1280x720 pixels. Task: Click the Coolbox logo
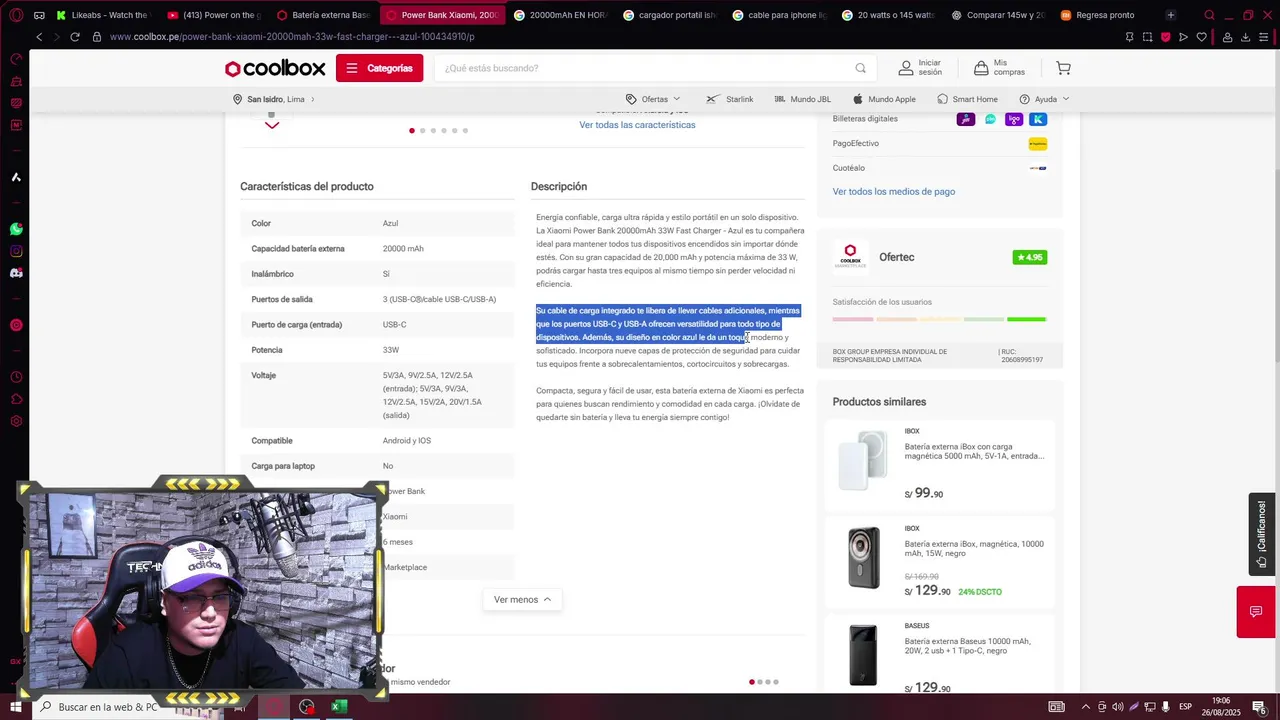coord(275,68)
